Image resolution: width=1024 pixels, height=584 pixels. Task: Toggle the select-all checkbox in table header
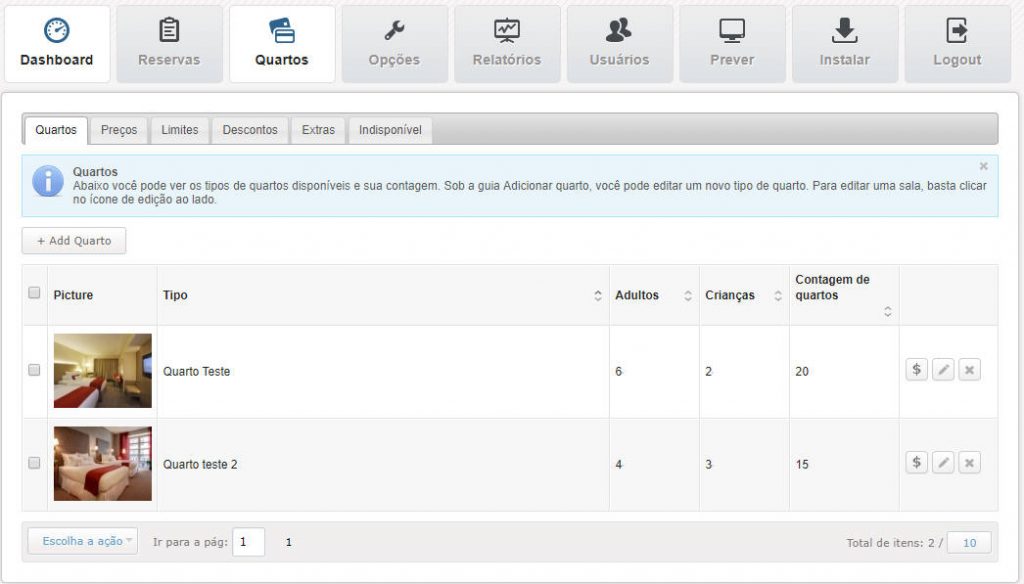34,293
